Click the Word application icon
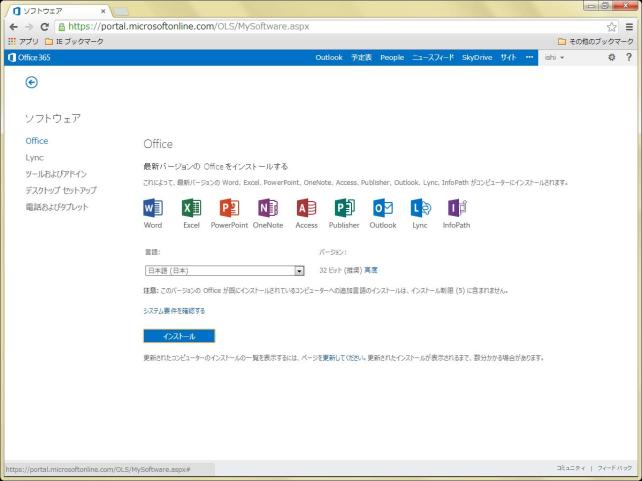642x481 pixels. [x=153, y=208]
